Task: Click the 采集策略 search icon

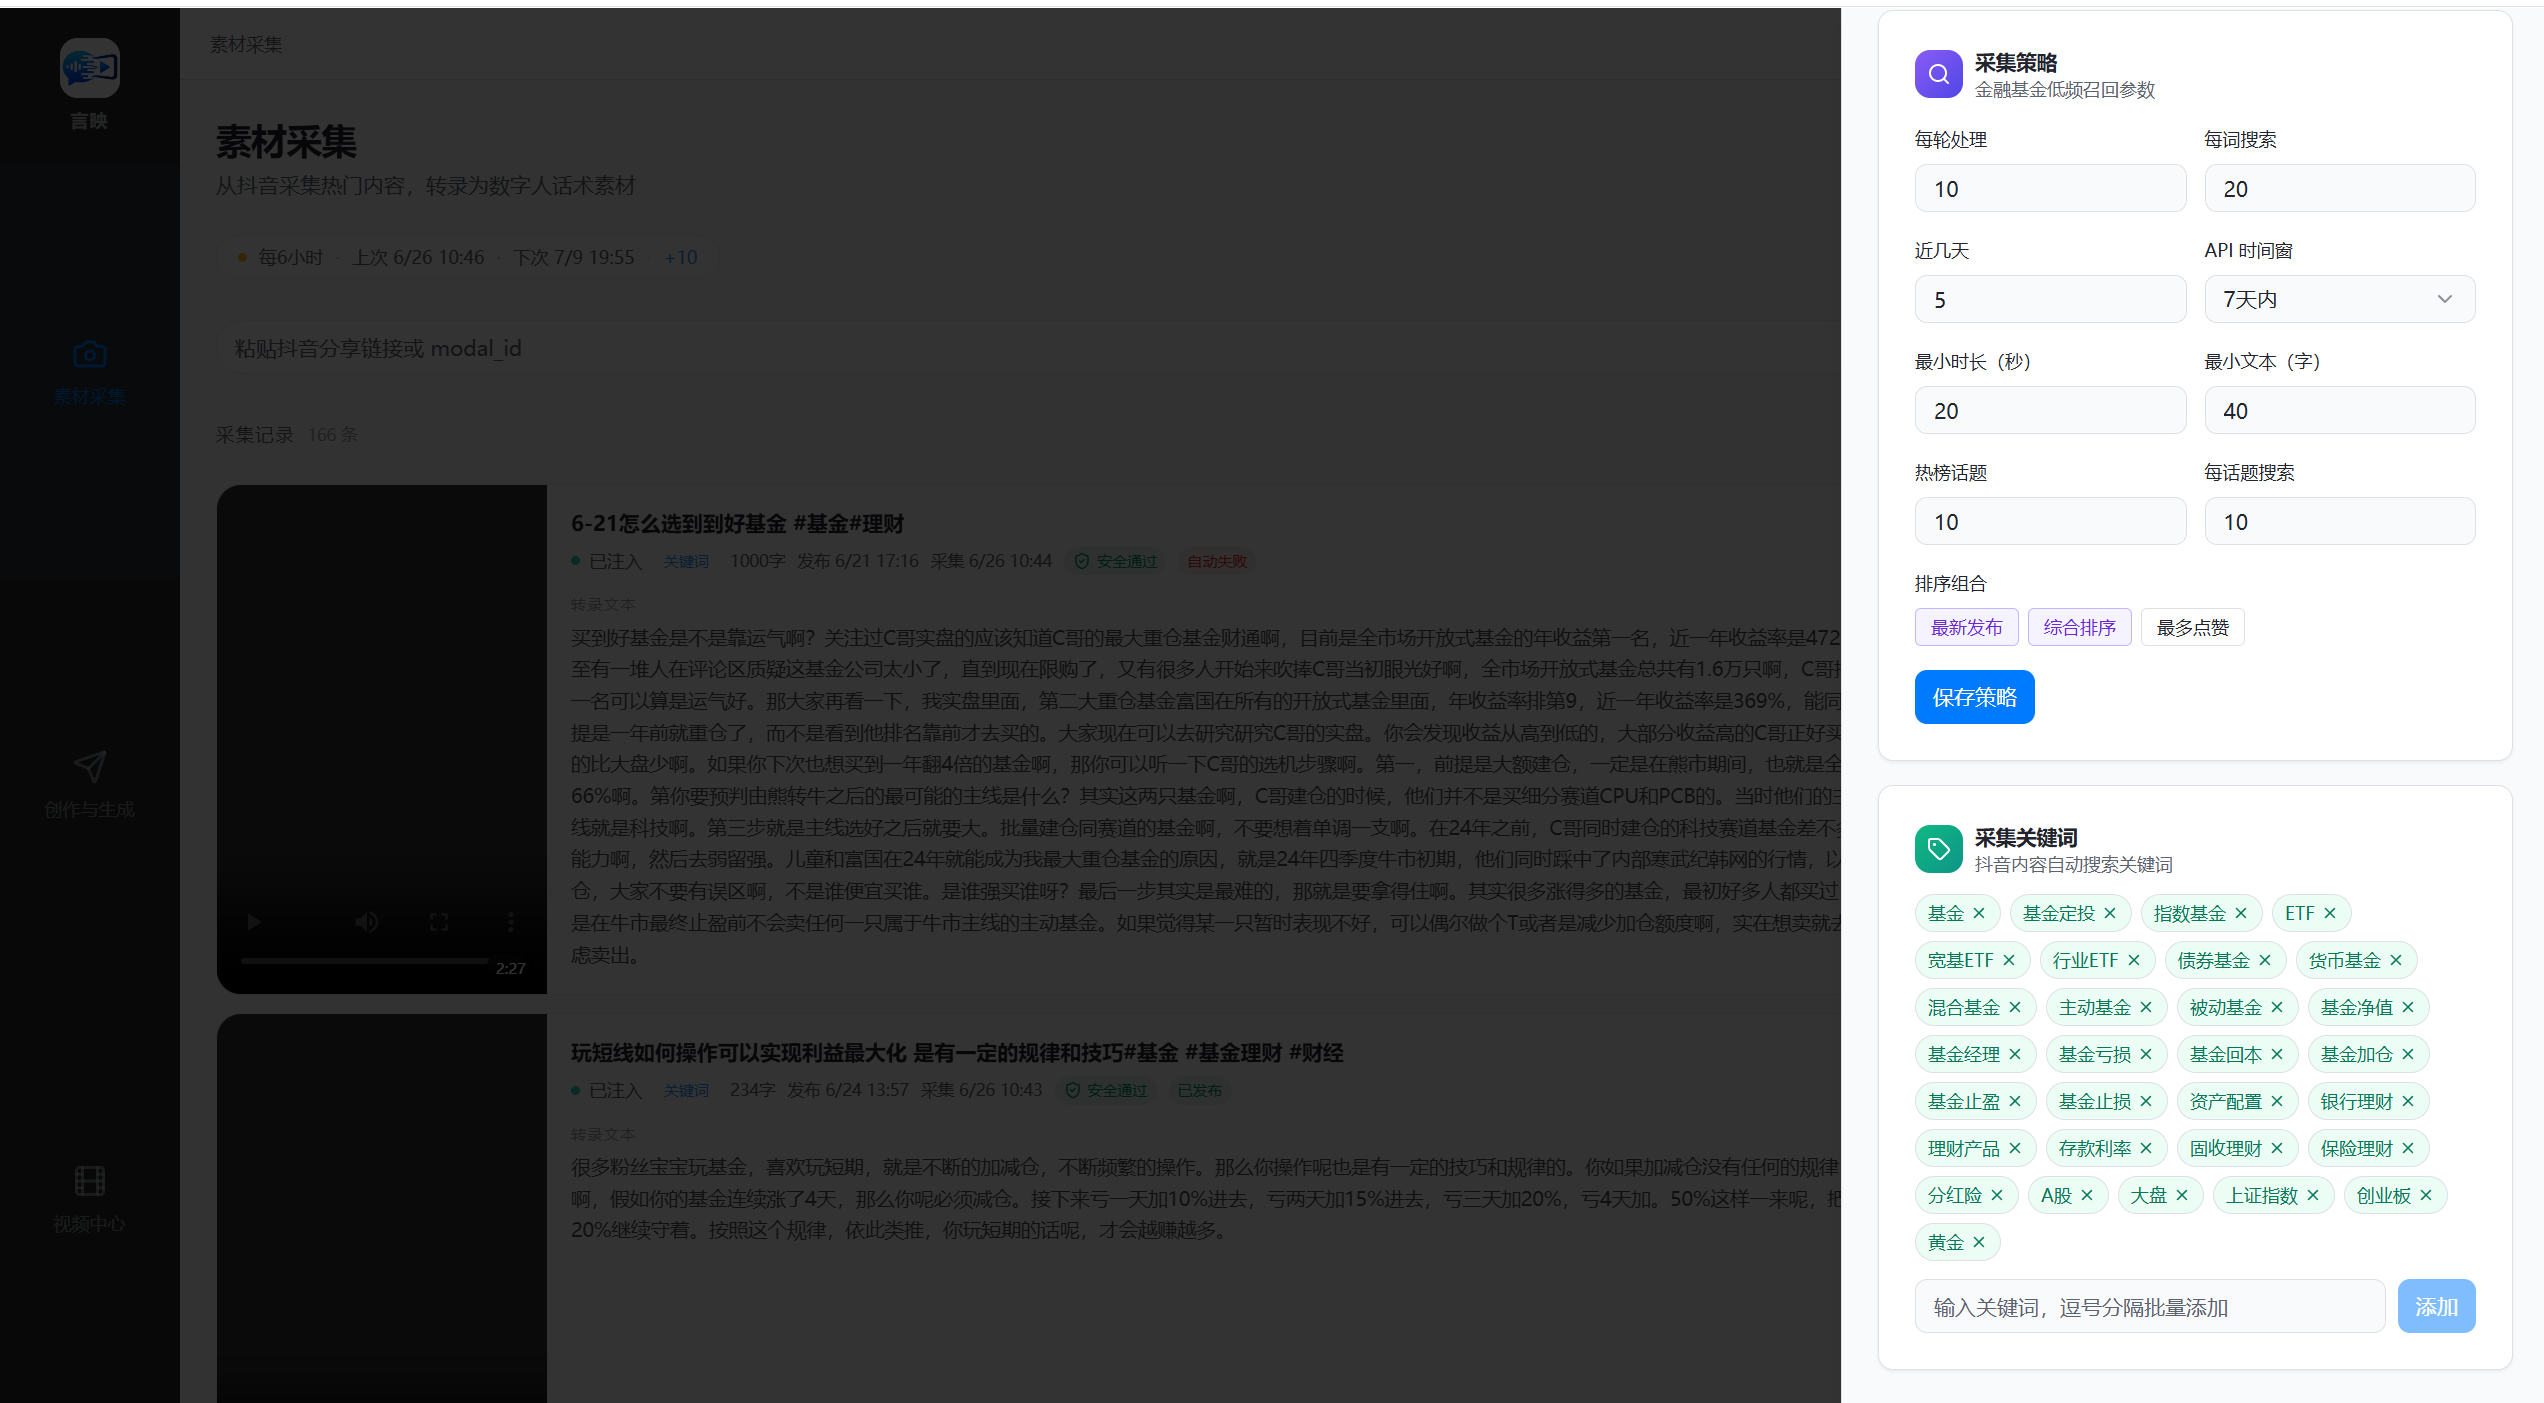Action: point(1938,74)
